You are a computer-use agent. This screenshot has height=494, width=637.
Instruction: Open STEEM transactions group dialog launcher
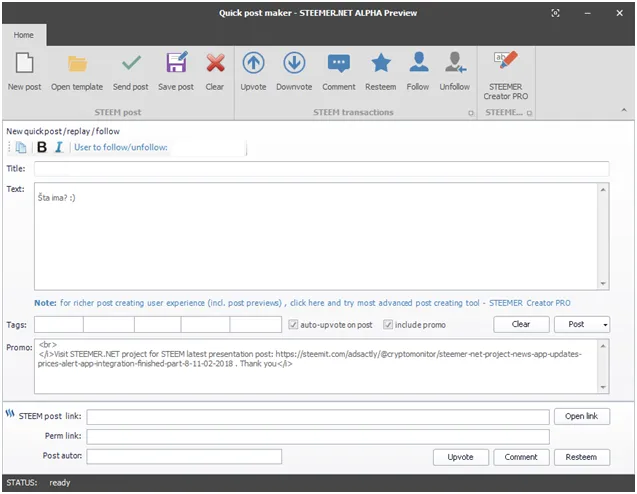(470, 113)
